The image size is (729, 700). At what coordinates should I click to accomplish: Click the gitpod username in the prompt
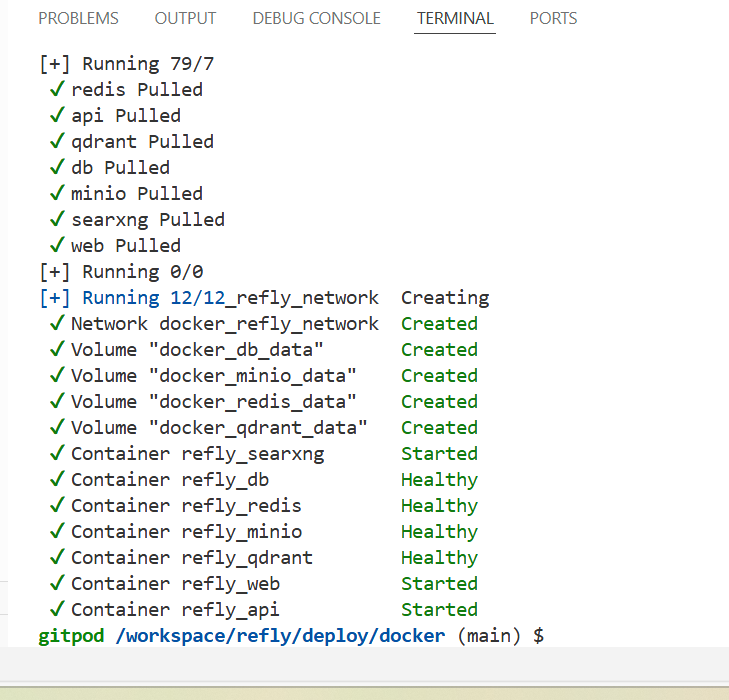(x=71, y=636)
